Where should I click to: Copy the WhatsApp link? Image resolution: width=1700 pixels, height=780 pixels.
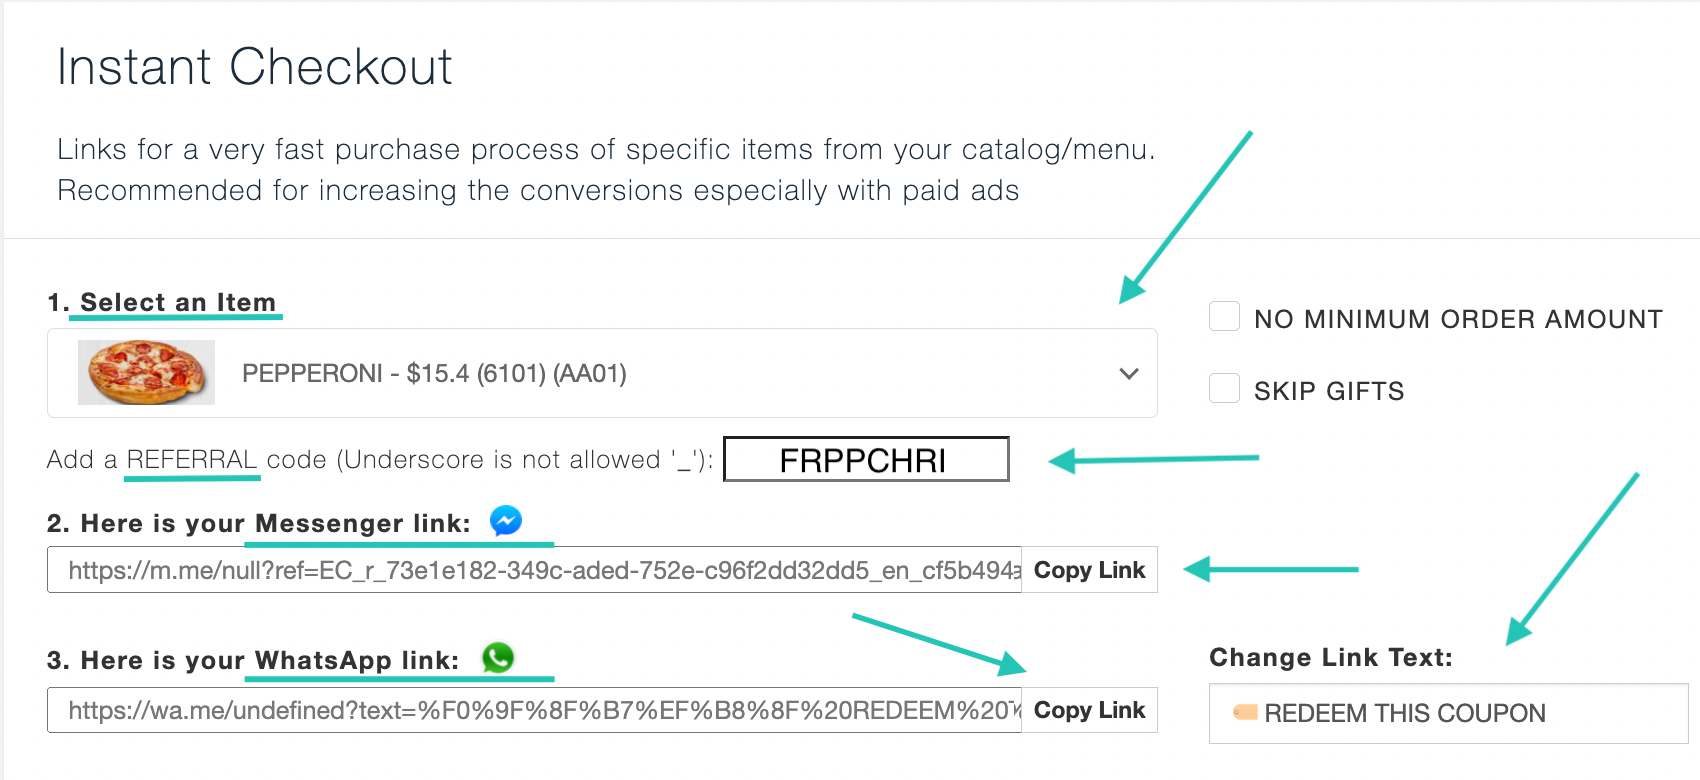coord(1089,710)
